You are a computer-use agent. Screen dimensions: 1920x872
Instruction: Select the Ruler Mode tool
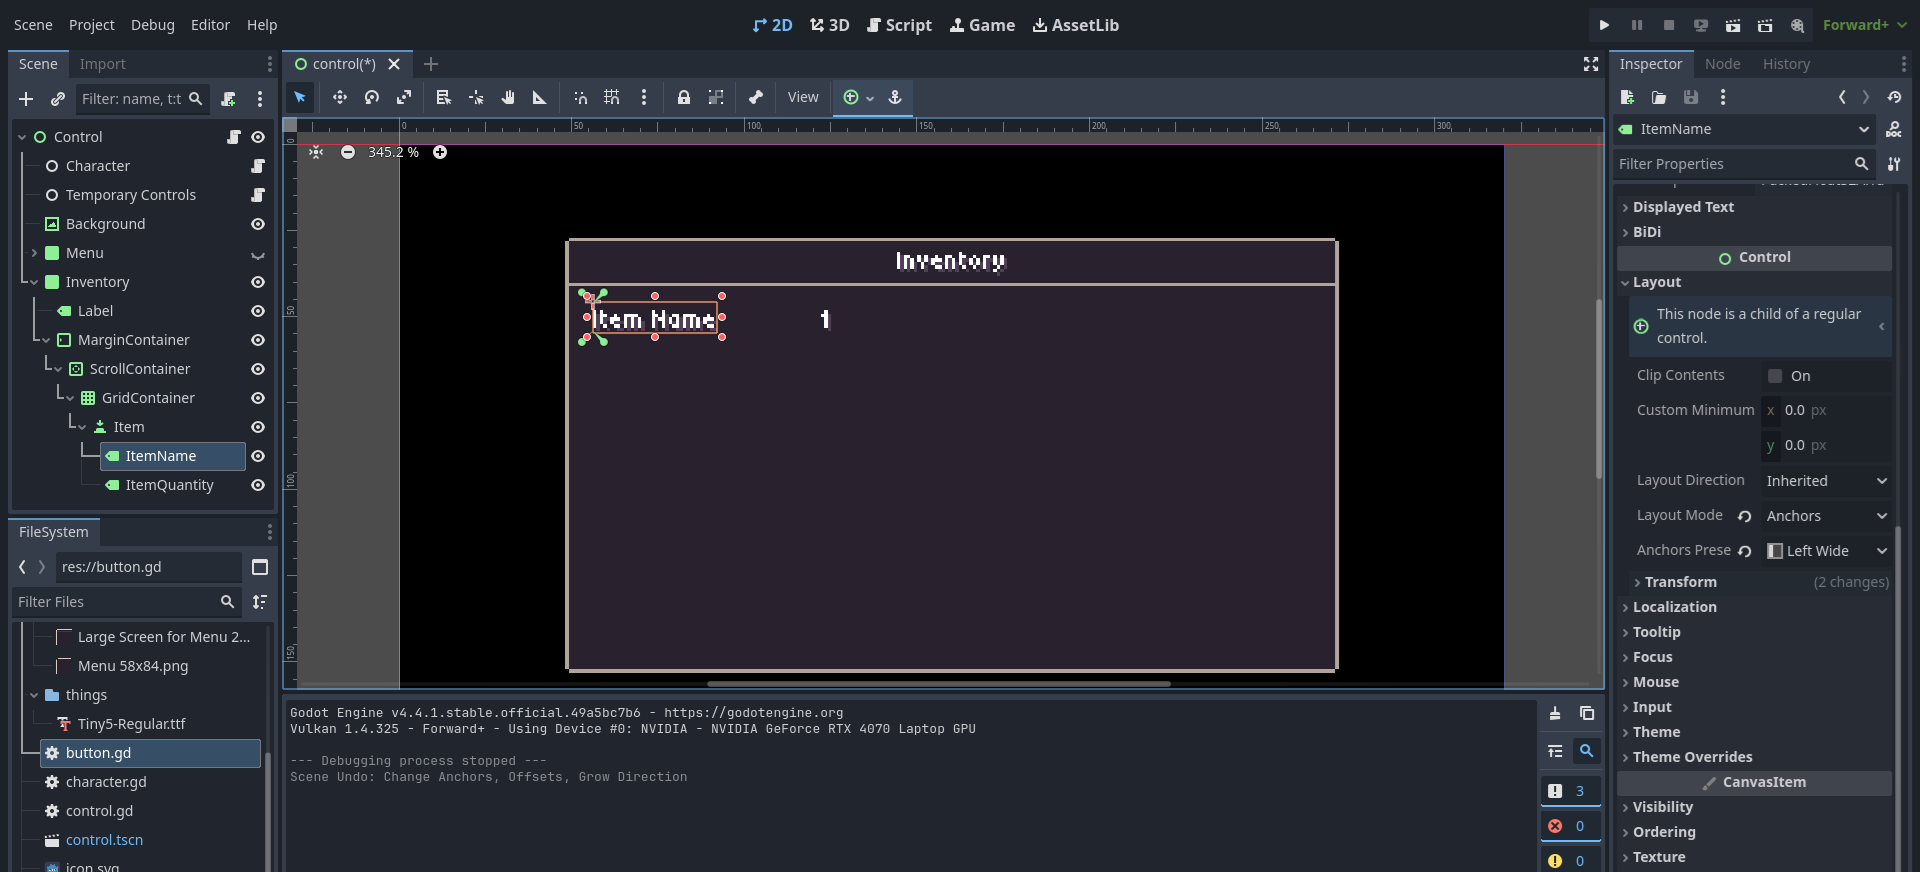pos(540,97)
